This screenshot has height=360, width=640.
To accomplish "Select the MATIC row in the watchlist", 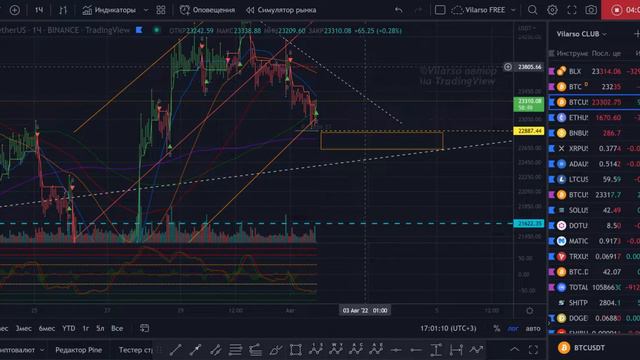I will [594, 241].
